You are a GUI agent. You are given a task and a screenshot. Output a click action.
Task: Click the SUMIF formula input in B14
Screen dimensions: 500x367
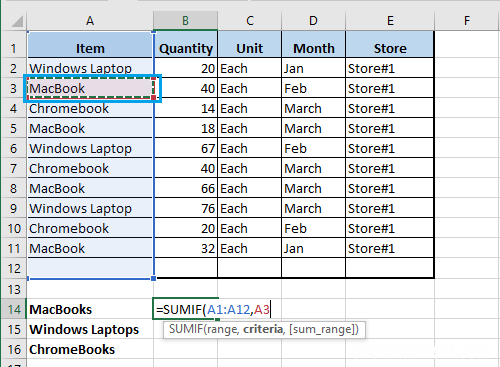[x=213, y=310]
